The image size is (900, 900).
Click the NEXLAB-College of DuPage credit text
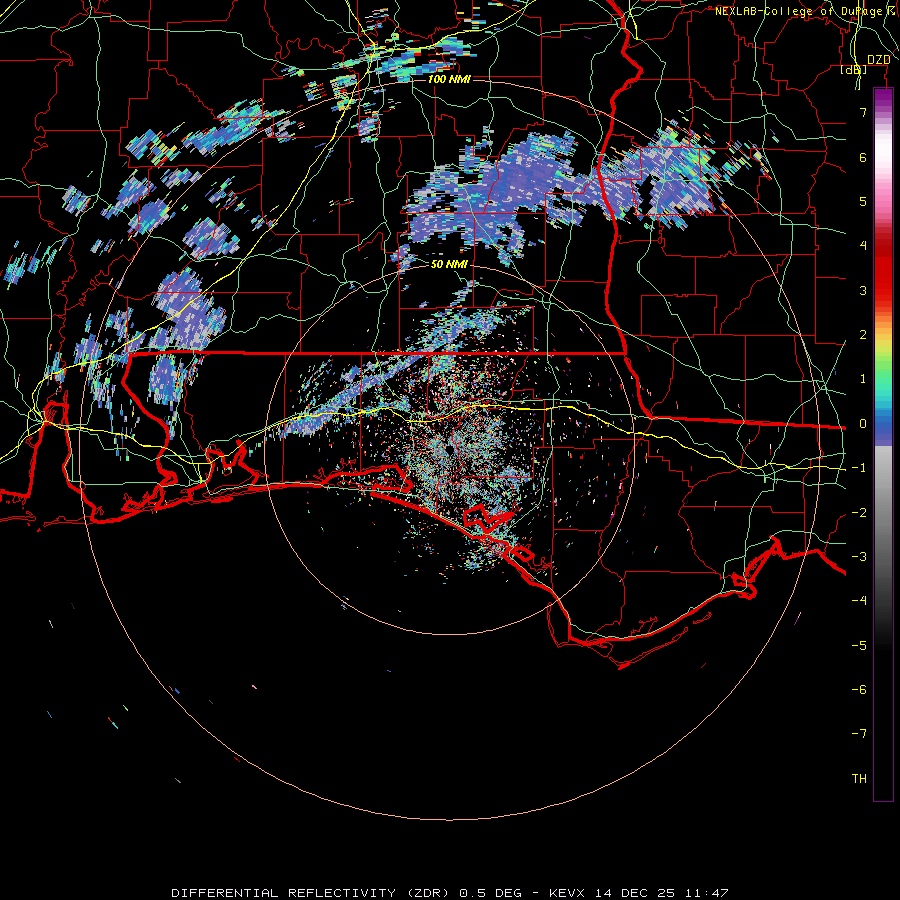pos(806,11)
